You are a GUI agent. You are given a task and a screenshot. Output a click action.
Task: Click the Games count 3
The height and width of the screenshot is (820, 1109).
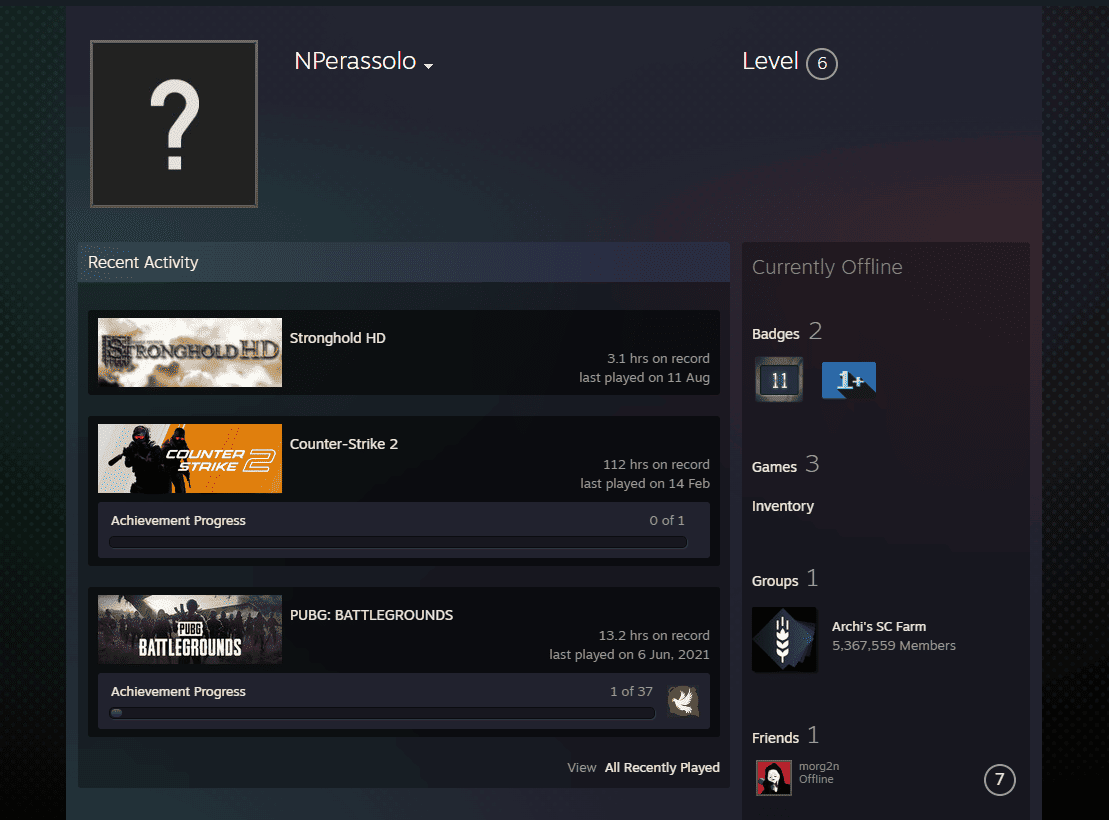point(812,464)
